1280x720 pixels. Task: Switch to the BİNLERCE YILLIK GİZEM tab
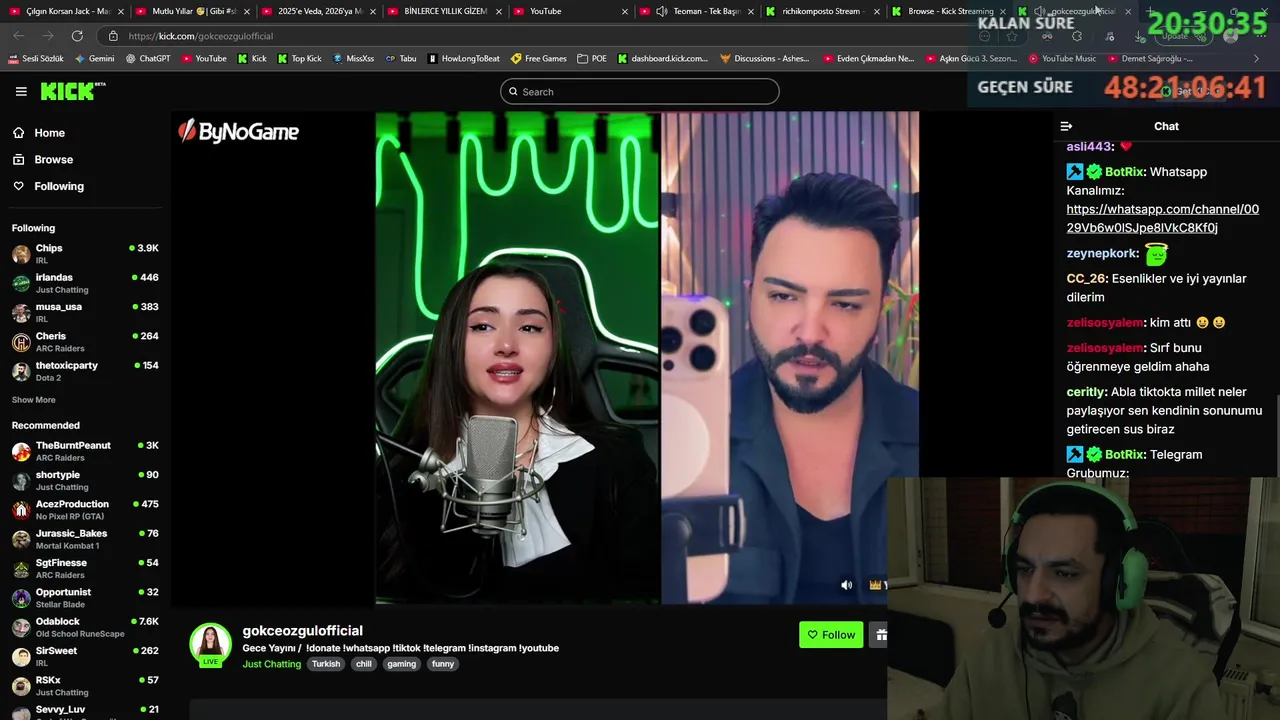point(444,11)
